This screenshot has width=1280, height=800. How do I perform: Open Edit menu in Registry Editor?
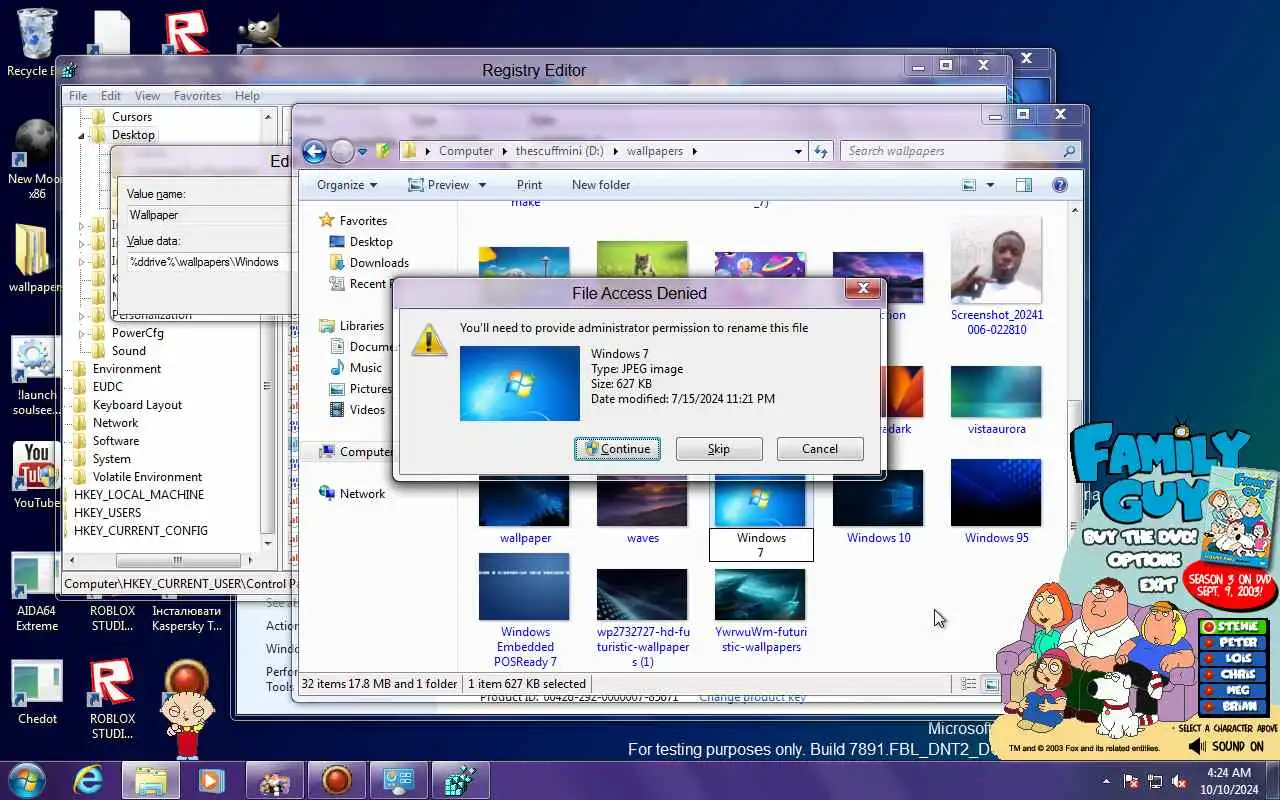pos(111,96)
